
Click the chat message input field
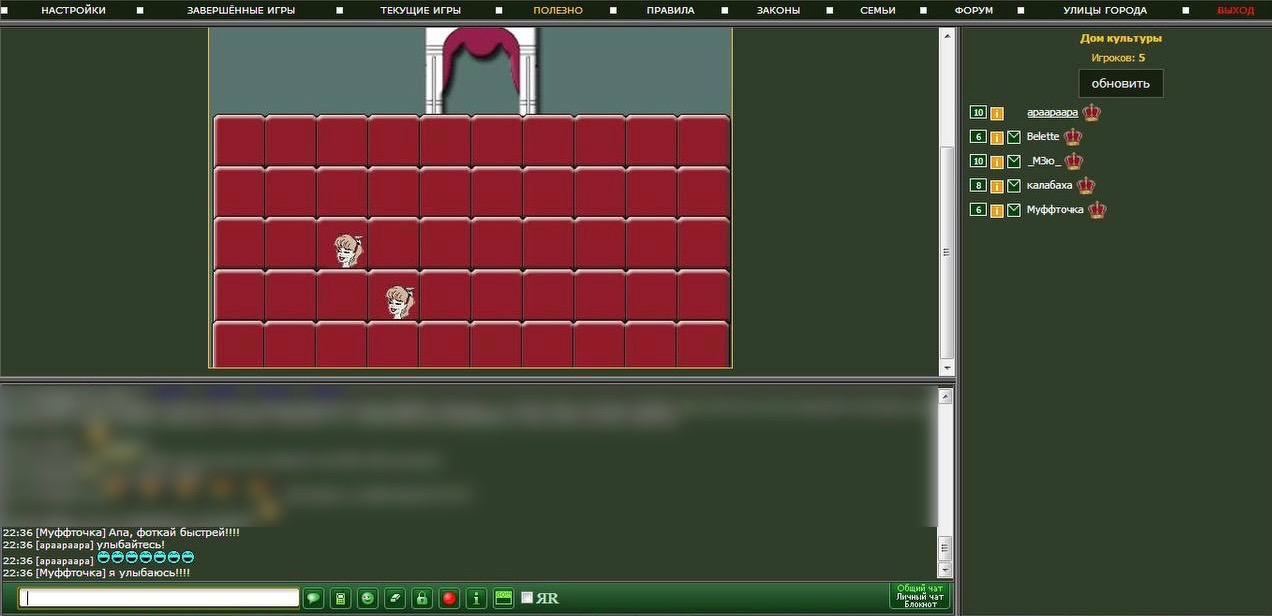(x=160, y=598)
